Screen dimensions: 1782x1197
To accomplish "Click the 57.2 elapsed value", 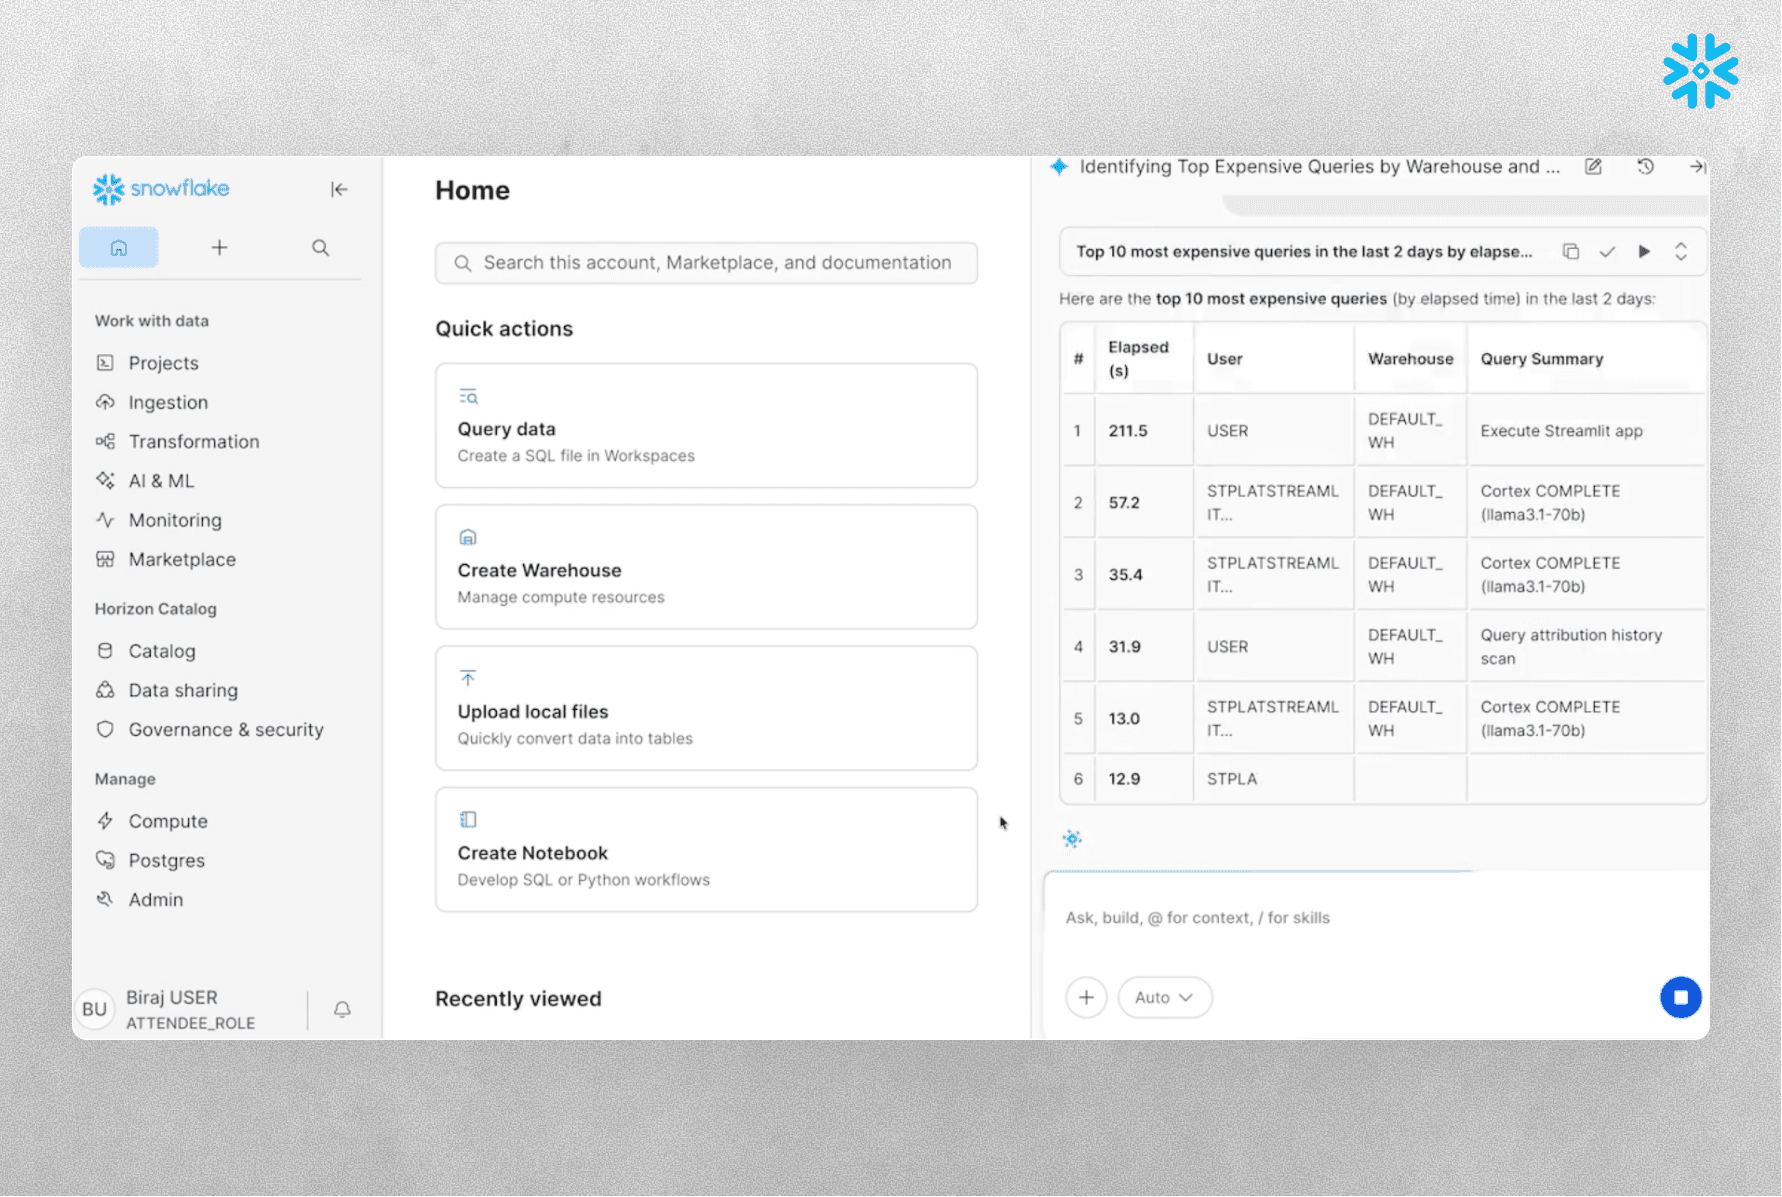I will [1124, 503].
